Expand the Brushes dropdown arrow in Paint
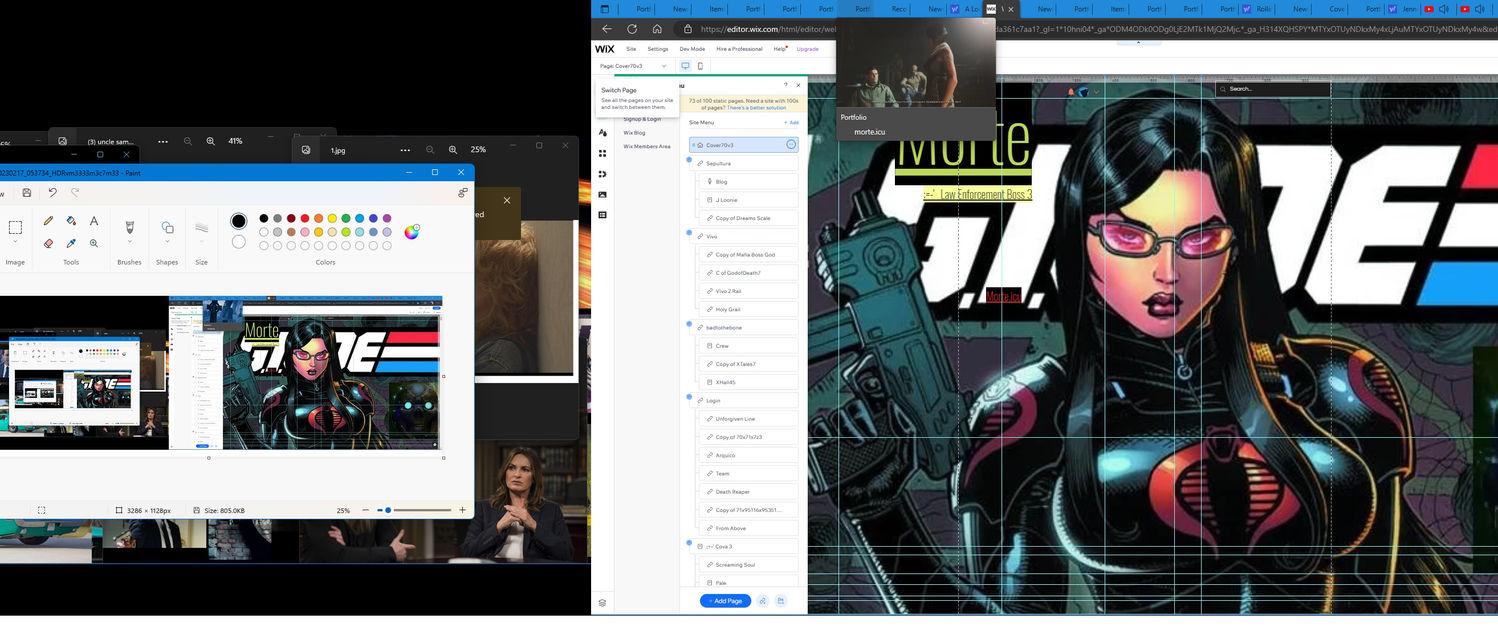Viewport: 1498px width, 643px height. click(x=129, y=241)
